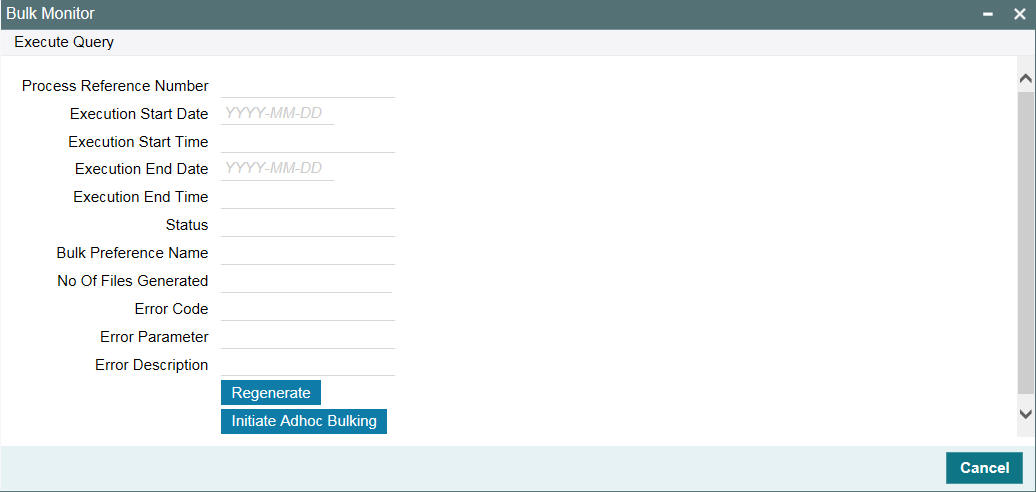Viewport: 1036px width, 492px height.
Task: Click the Status input field
Action: click(x=307, y=225)
